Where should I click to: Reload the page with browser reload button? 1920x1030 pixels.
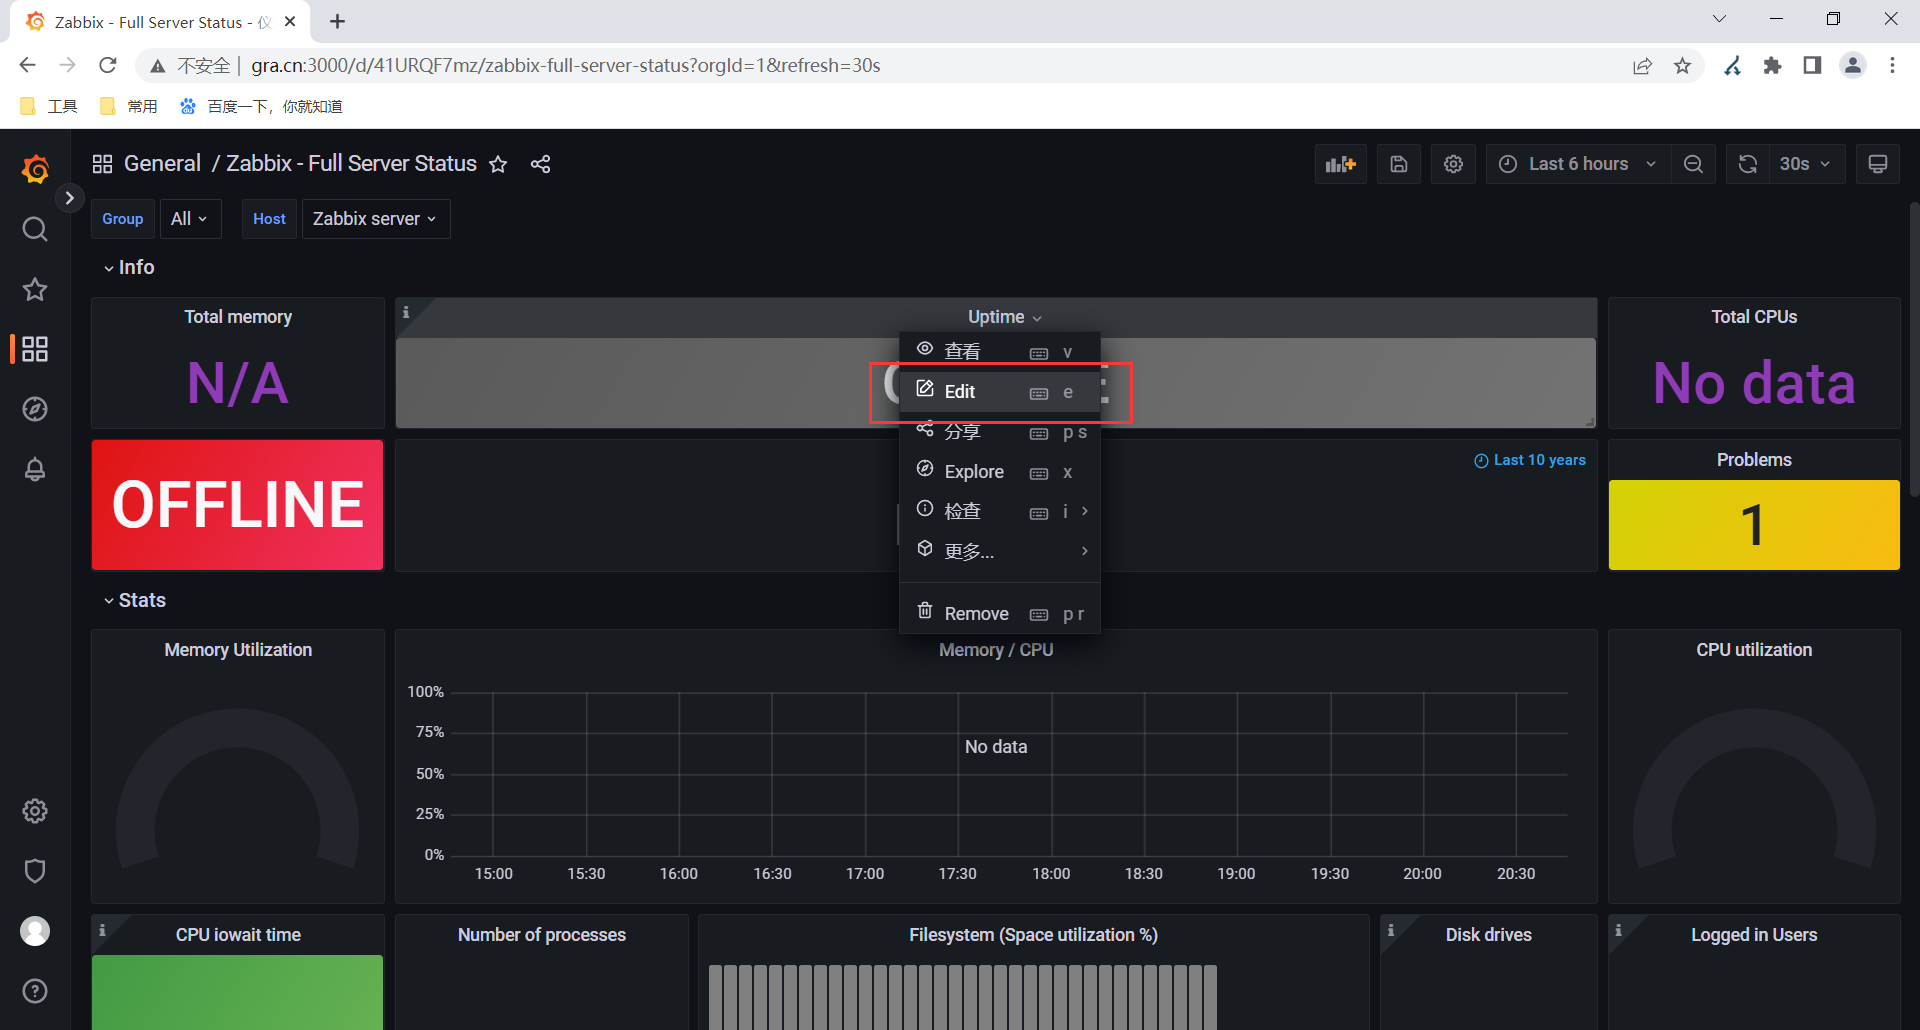(x=108, y=66)
